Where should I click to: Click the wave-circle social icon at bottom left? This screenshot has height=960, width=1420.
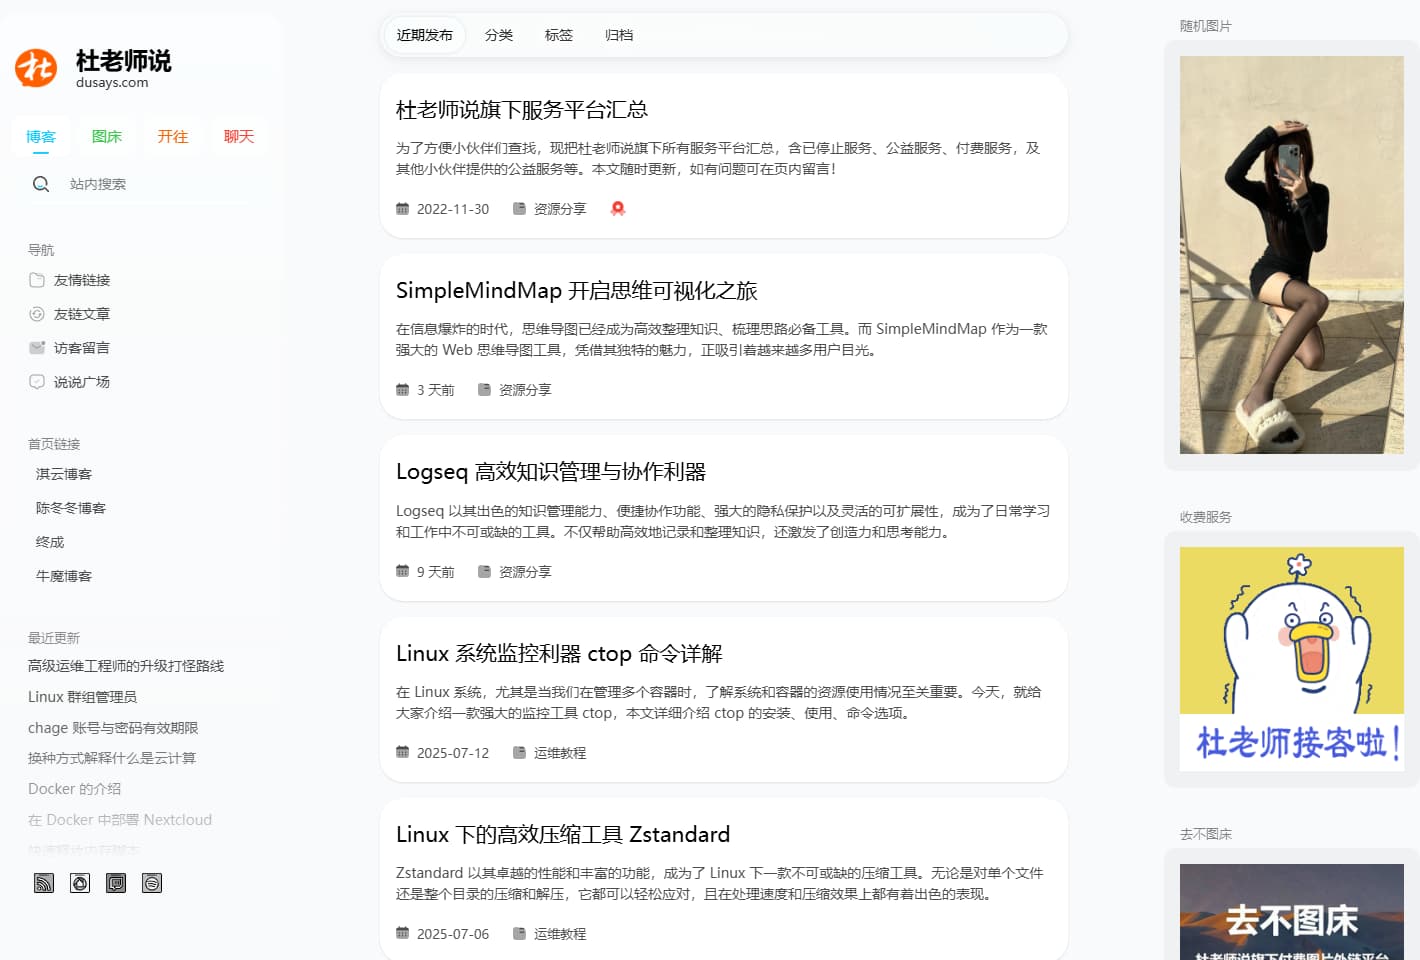coord(152,883)
